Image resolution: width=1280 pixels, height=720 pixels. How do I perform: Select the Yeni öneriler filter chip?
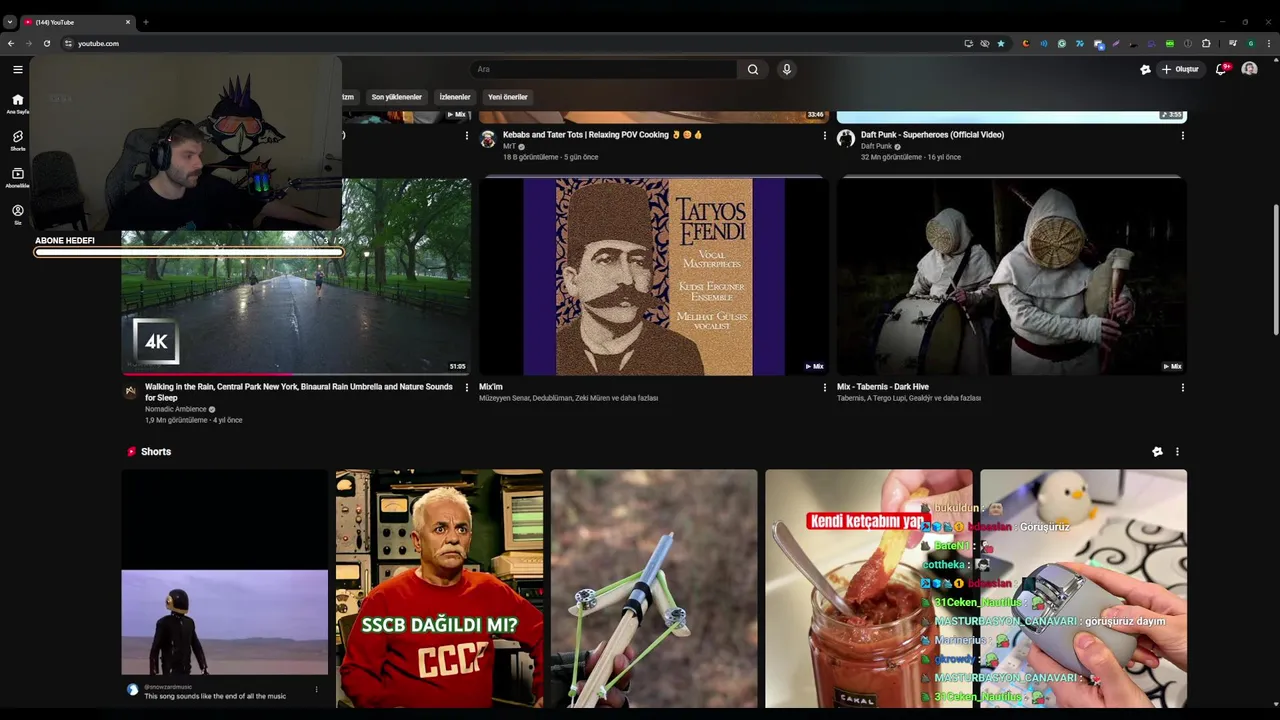tap(507, 97)
